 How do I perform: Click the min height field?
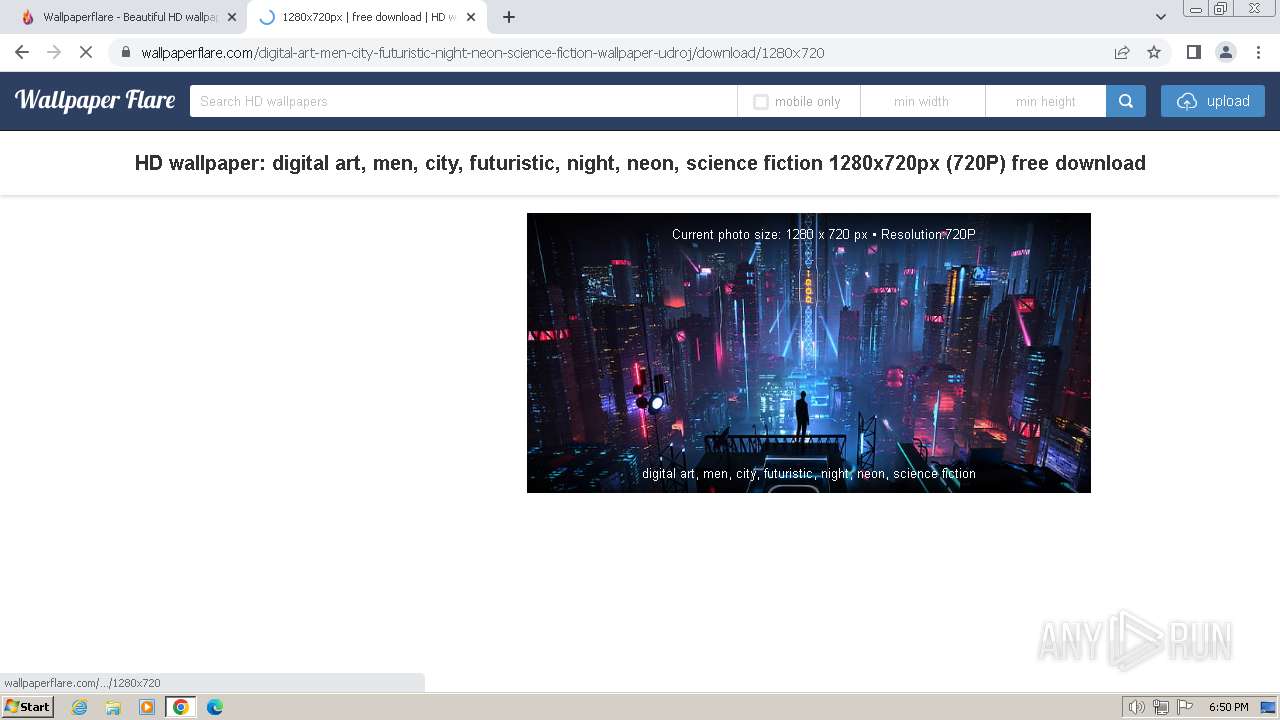tap(1046, 101)
